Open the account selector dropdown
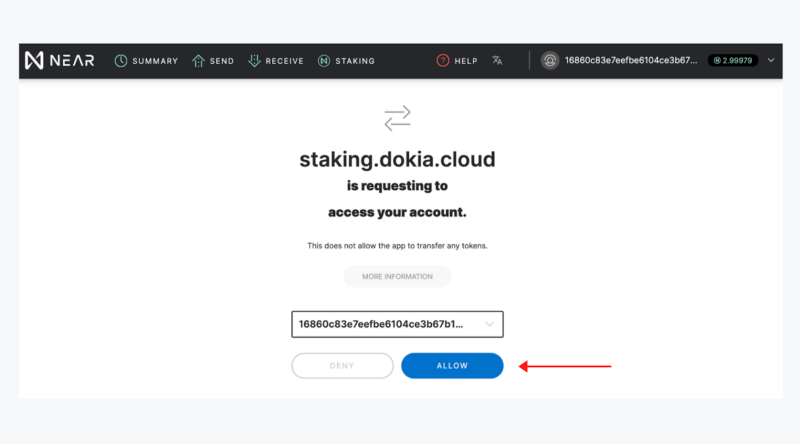This screenshot has height=444, width=800. (x=397, y=324)
